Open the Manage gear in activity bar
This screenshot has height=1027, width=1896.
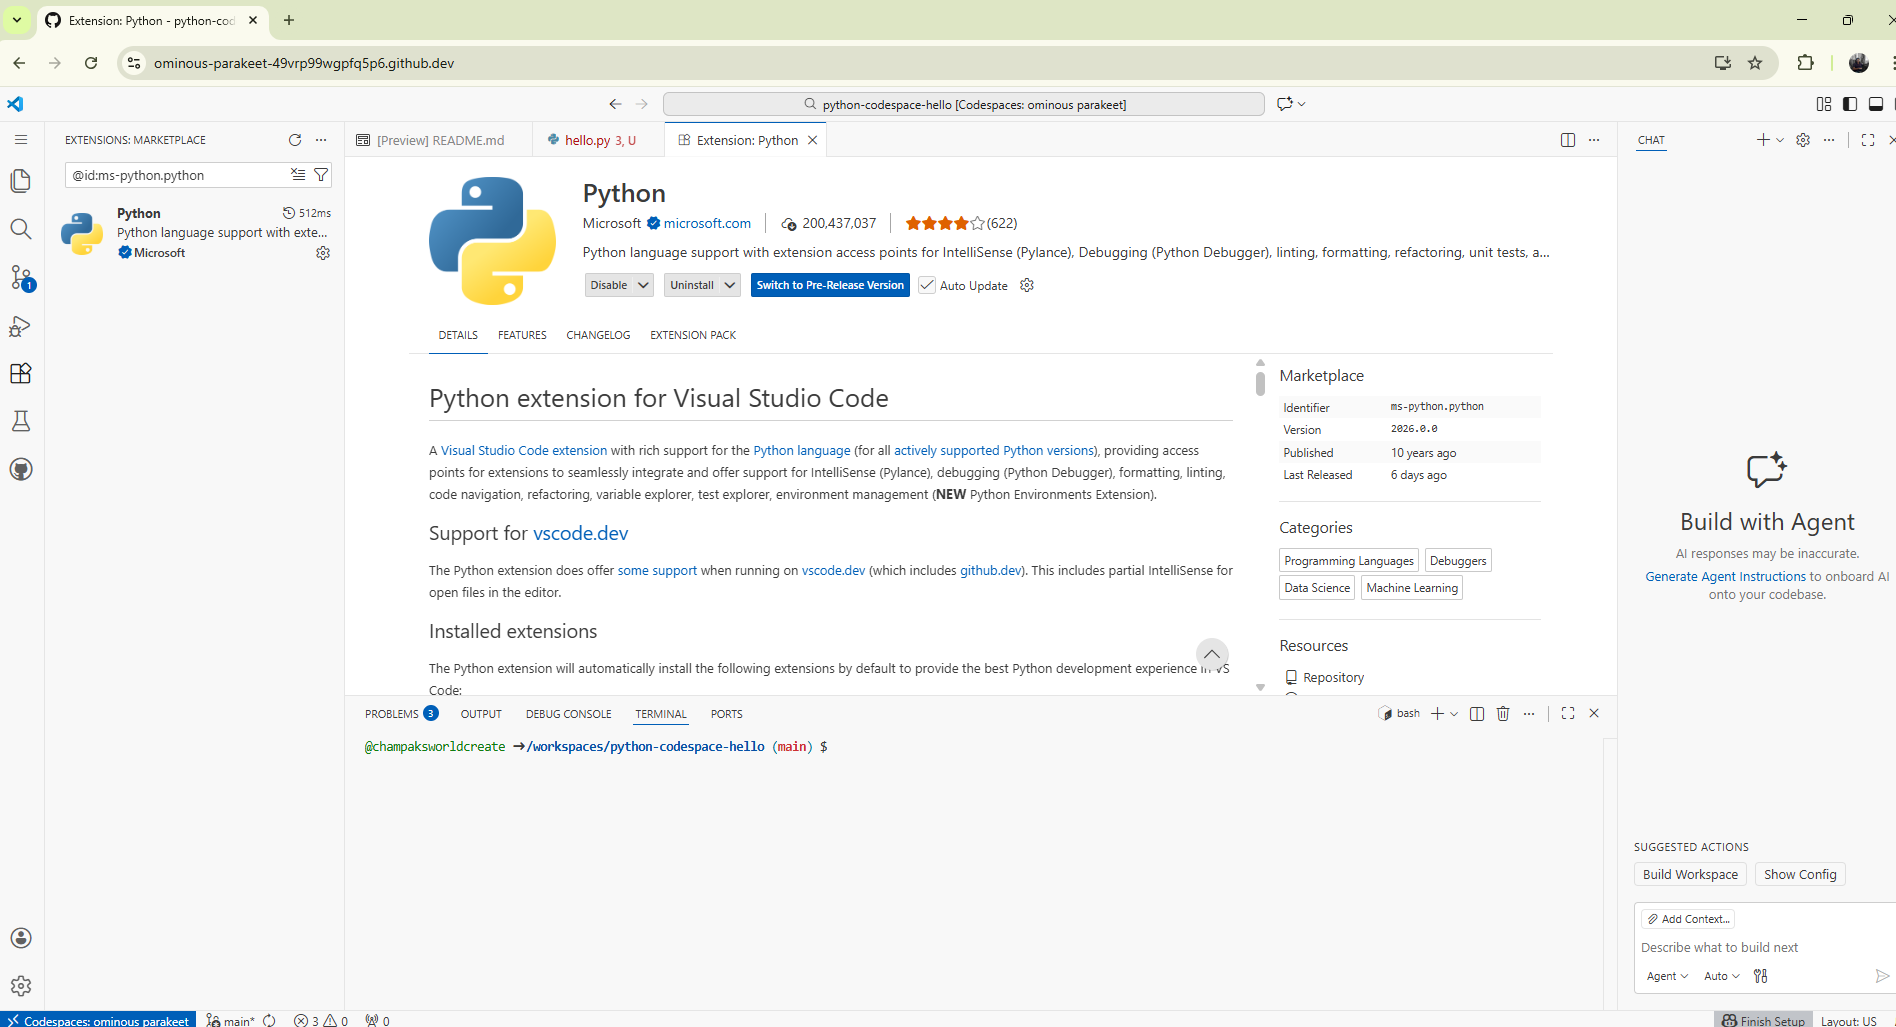(x=21, y=986)
